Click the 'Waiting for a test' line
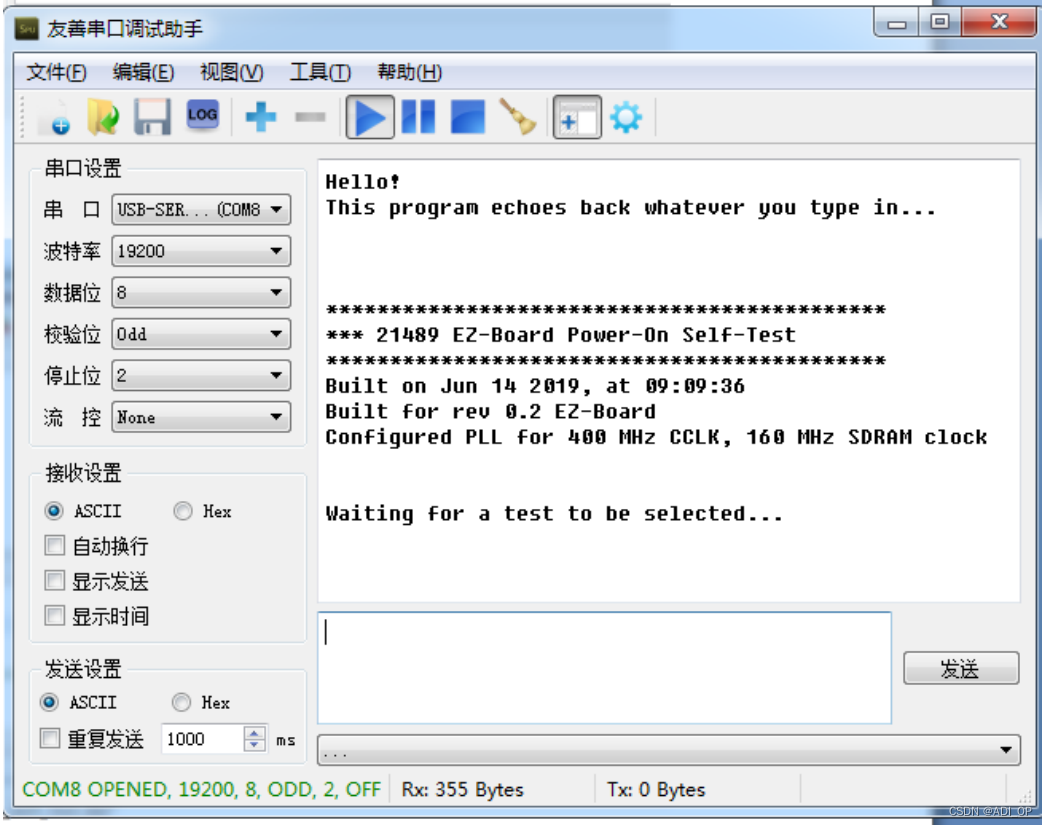The width and height of the screenshot is (1048, 827). pyautogui.click(x=553, y=513)
